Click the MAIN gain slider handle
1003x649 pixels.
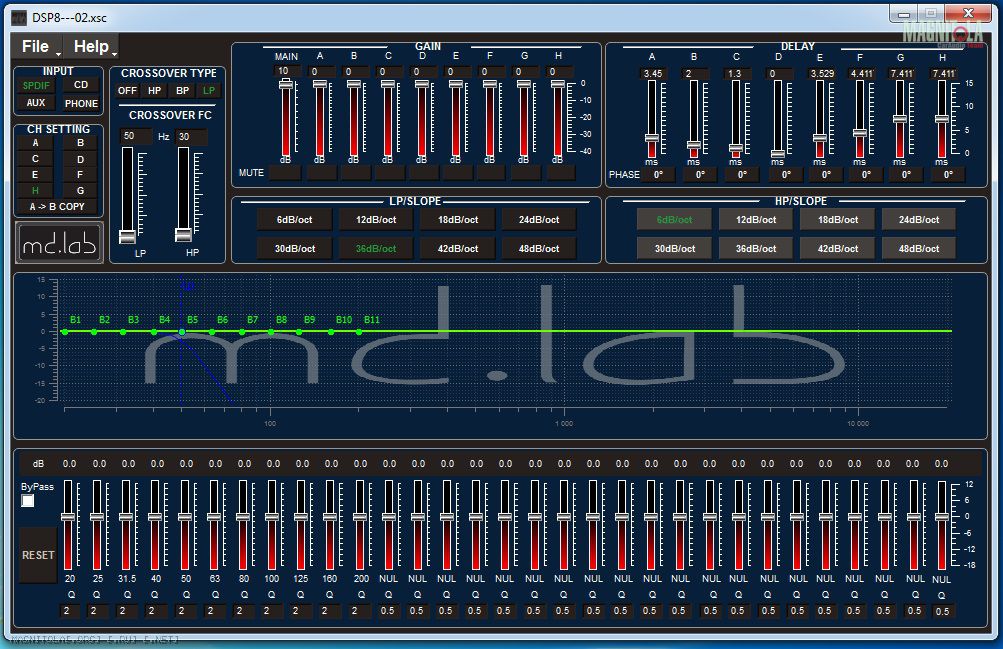[285, 84]
